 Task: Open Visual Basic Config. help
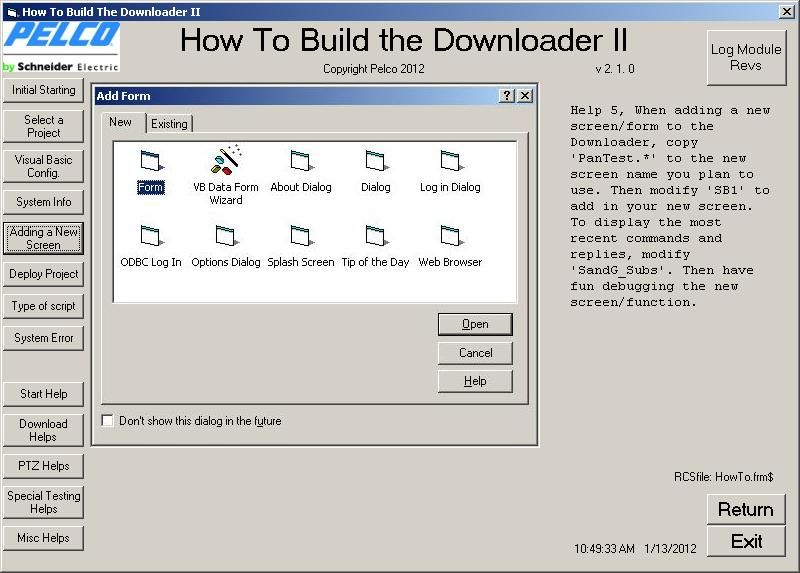coord(43,166)
